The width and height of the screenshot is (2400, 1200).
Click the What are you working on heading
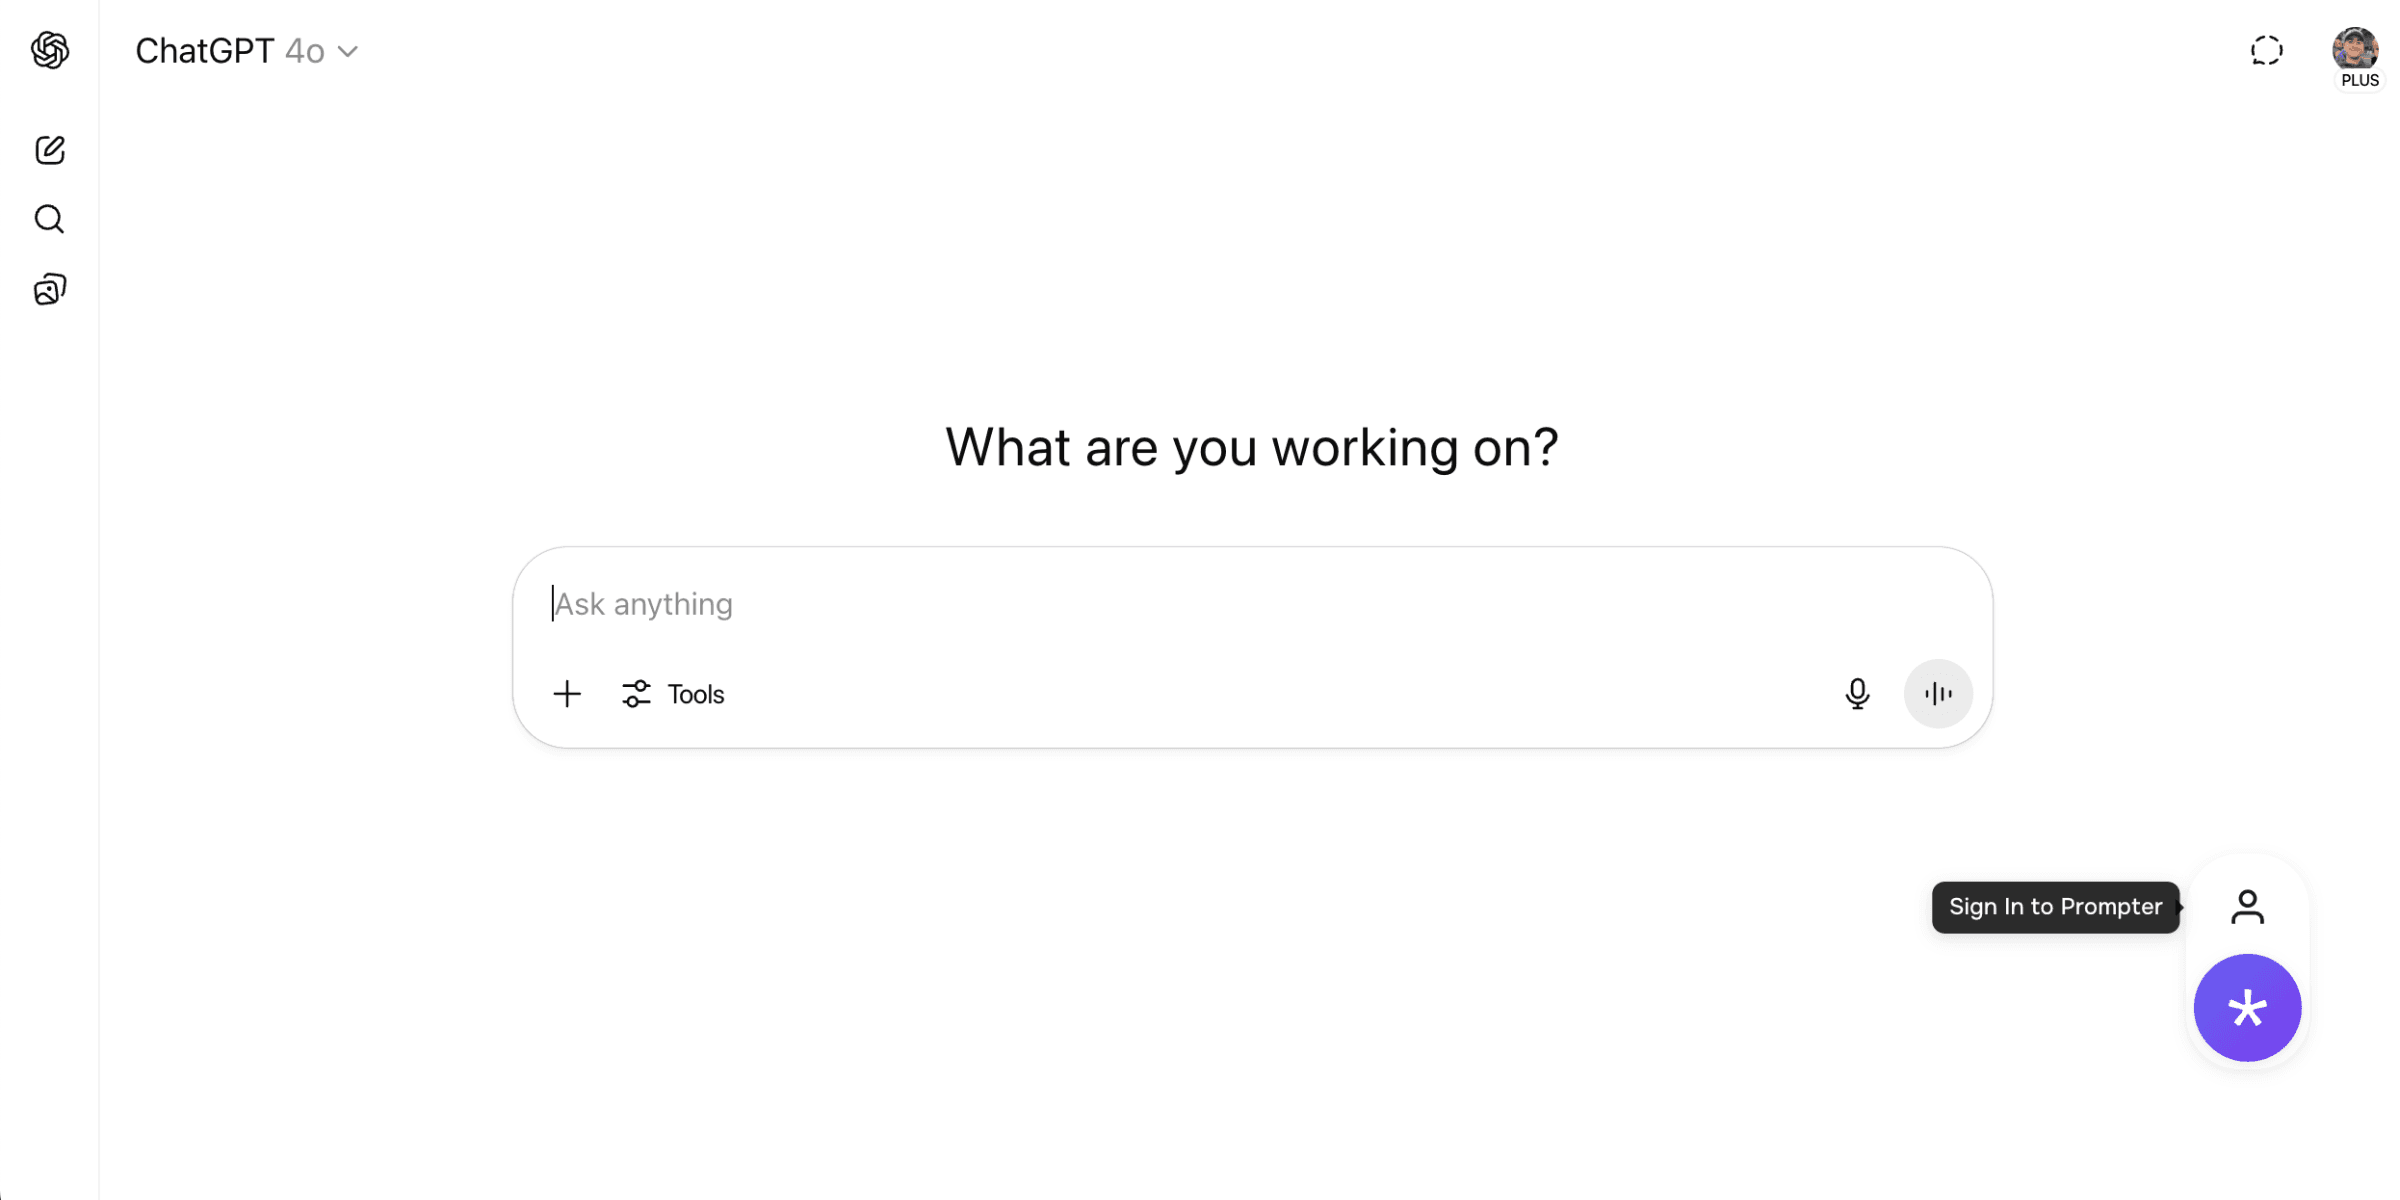pyautogui.click(x=1252, y=447)
